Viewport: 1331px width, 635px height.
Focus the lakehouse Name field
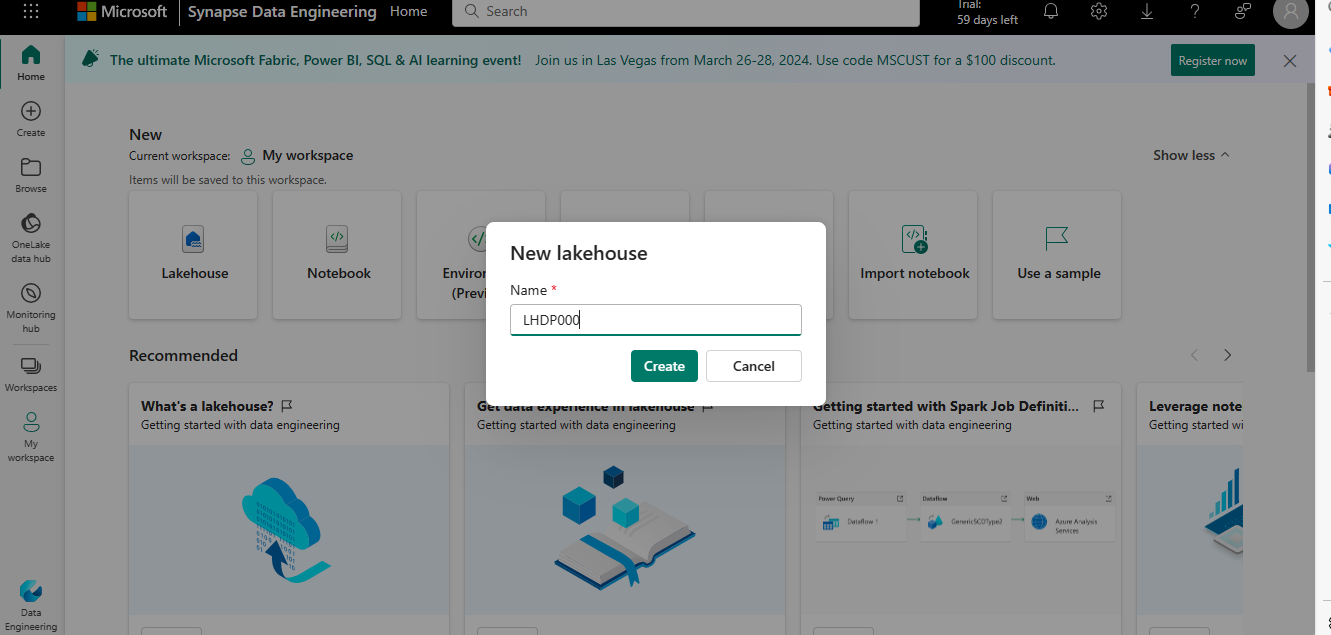(656, 320)
